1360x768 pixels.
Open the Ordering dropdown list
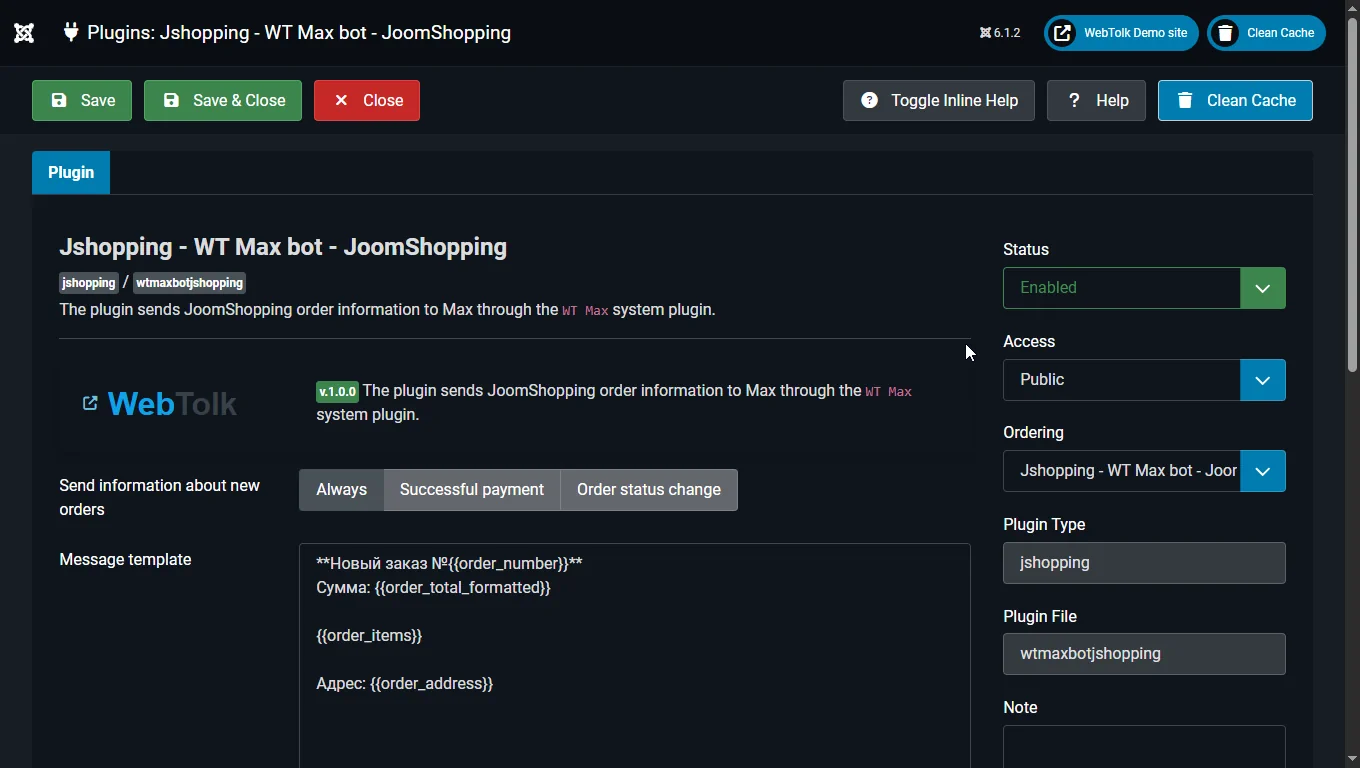pos(1144,471)
